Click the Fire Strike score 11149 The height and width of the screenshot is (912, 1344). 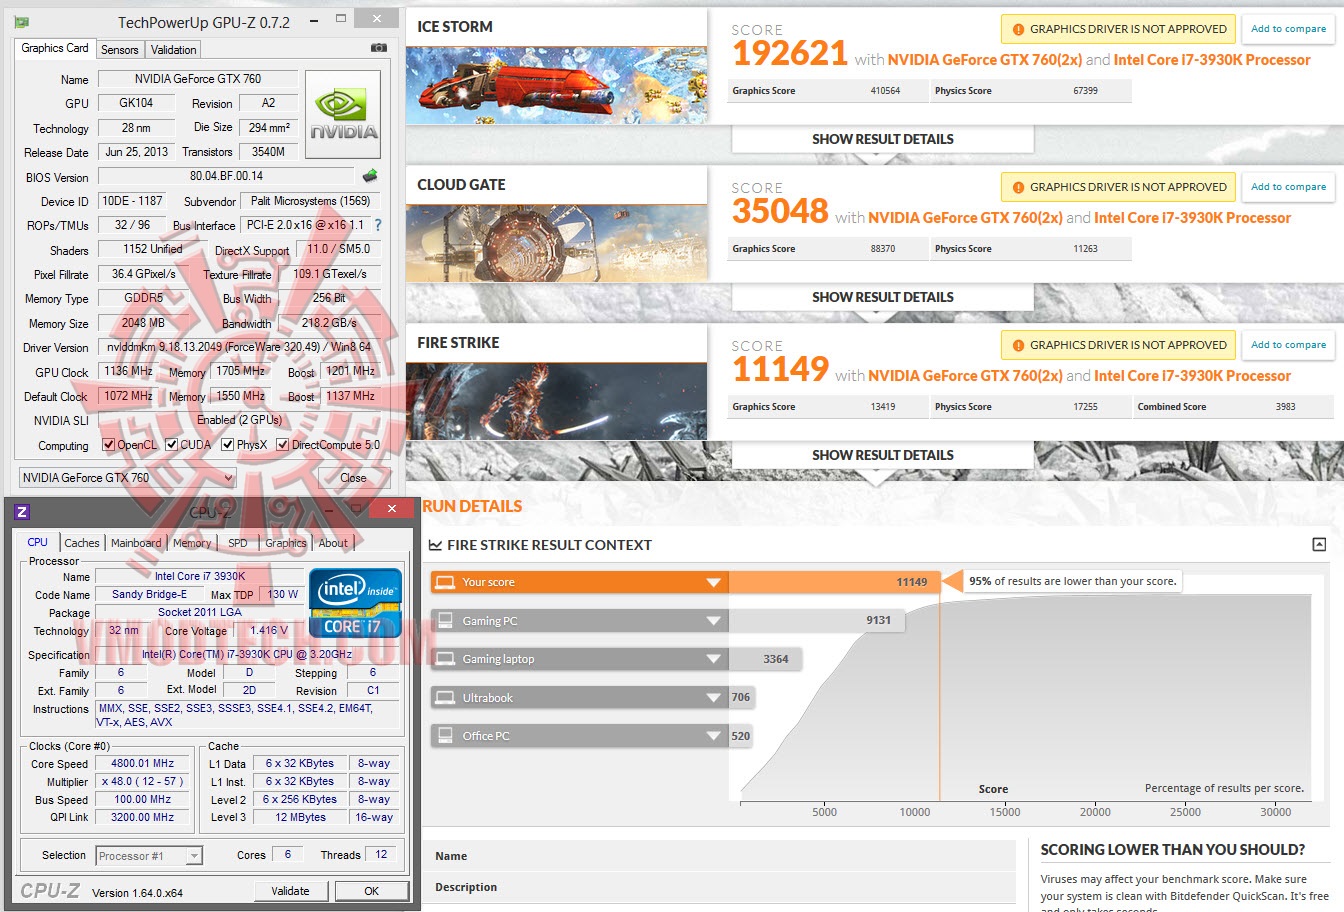click(x=780, y=370)
